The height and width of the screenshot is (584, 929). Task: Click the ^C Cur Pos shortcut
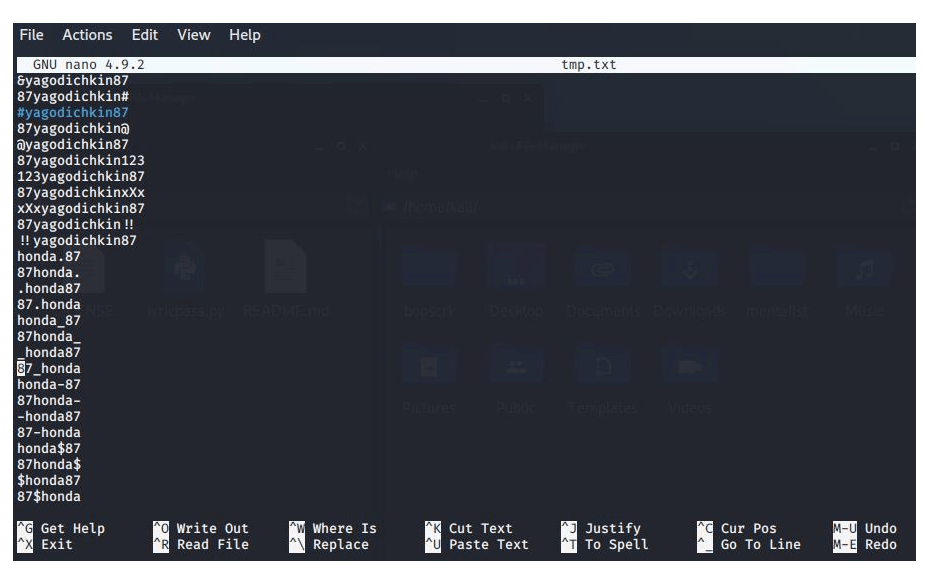[x=735, y=528]
